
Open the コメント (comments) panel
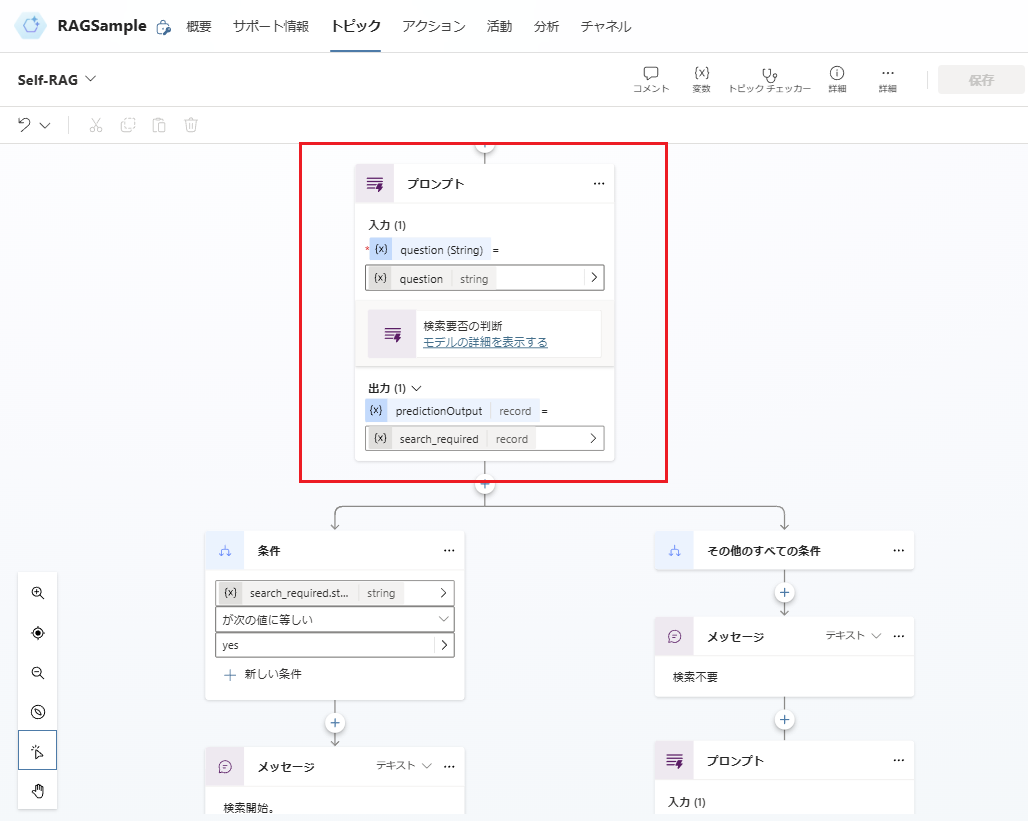click(651, 79)
